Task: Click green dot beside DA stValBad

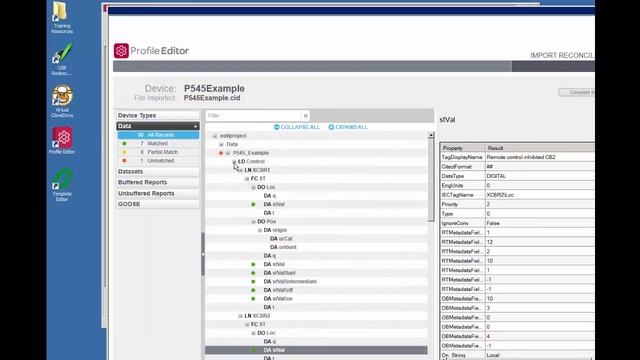Action: (x=253, y=273)
